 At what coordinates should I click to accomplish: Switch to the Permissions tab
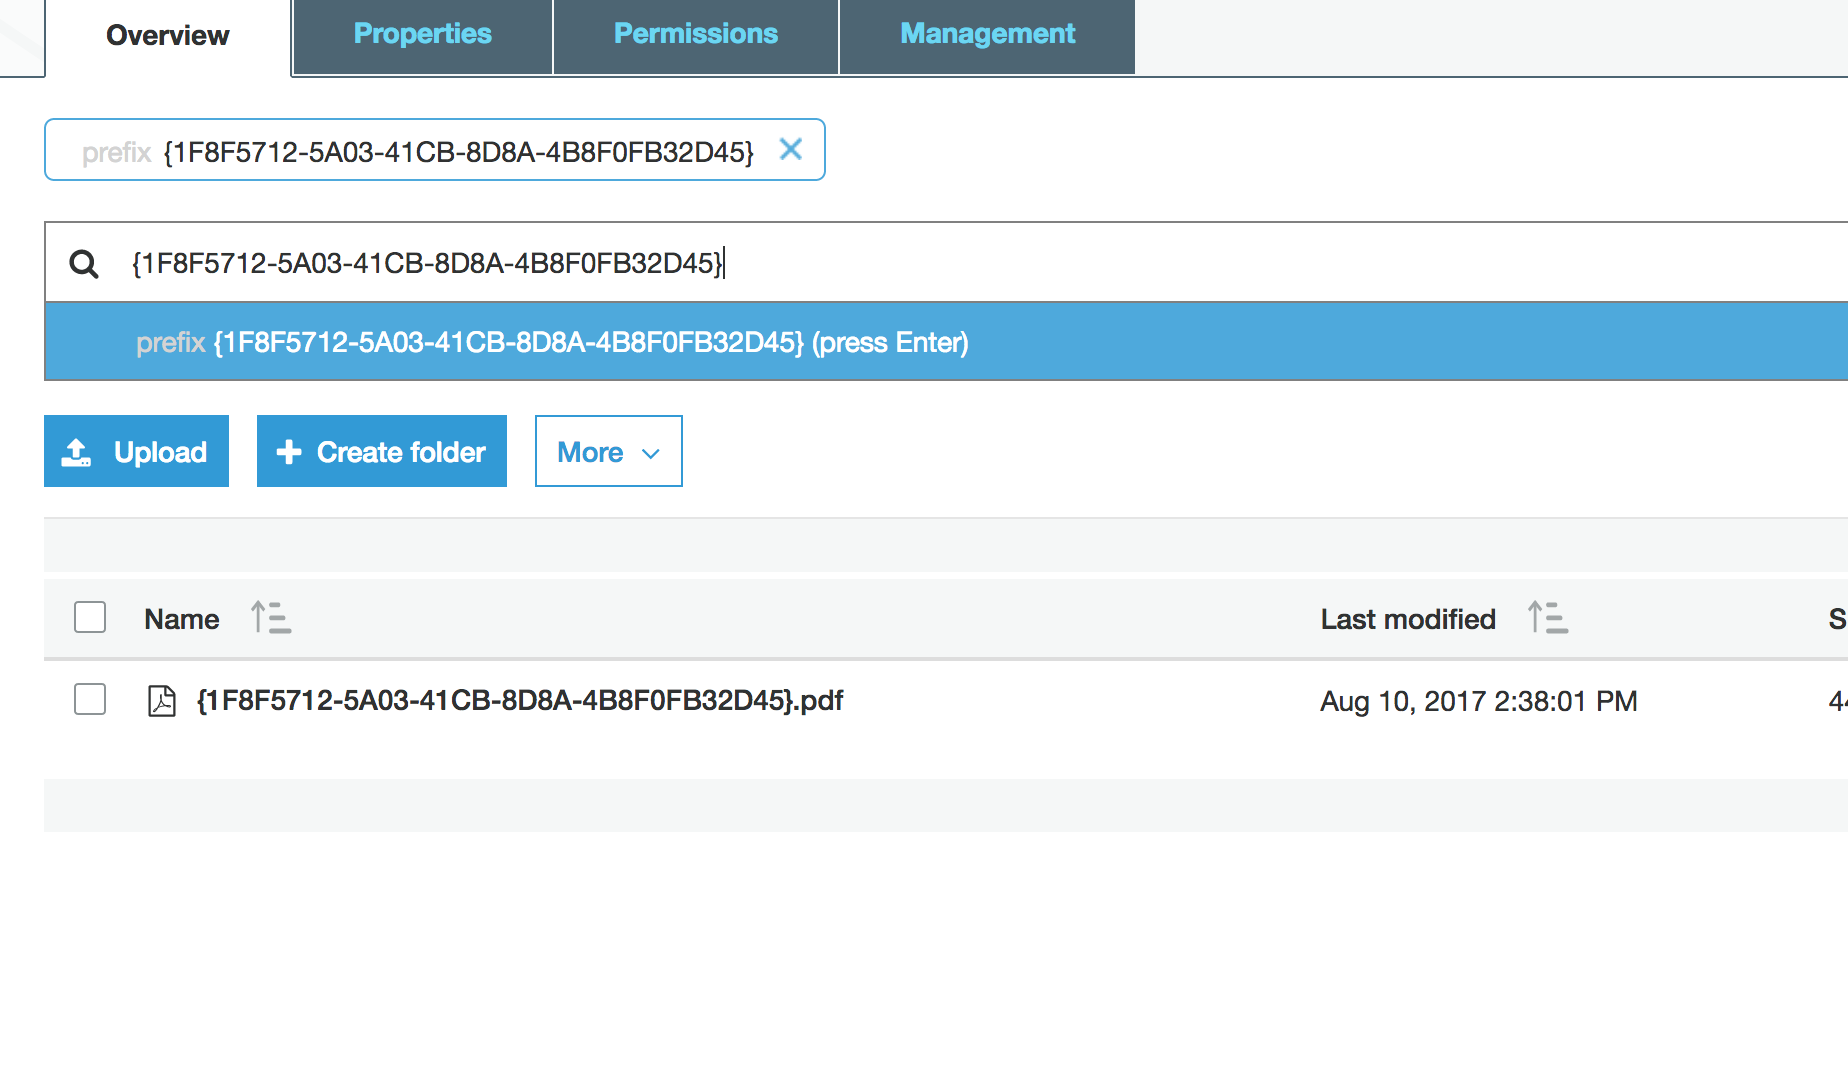(x=694, y=33)
